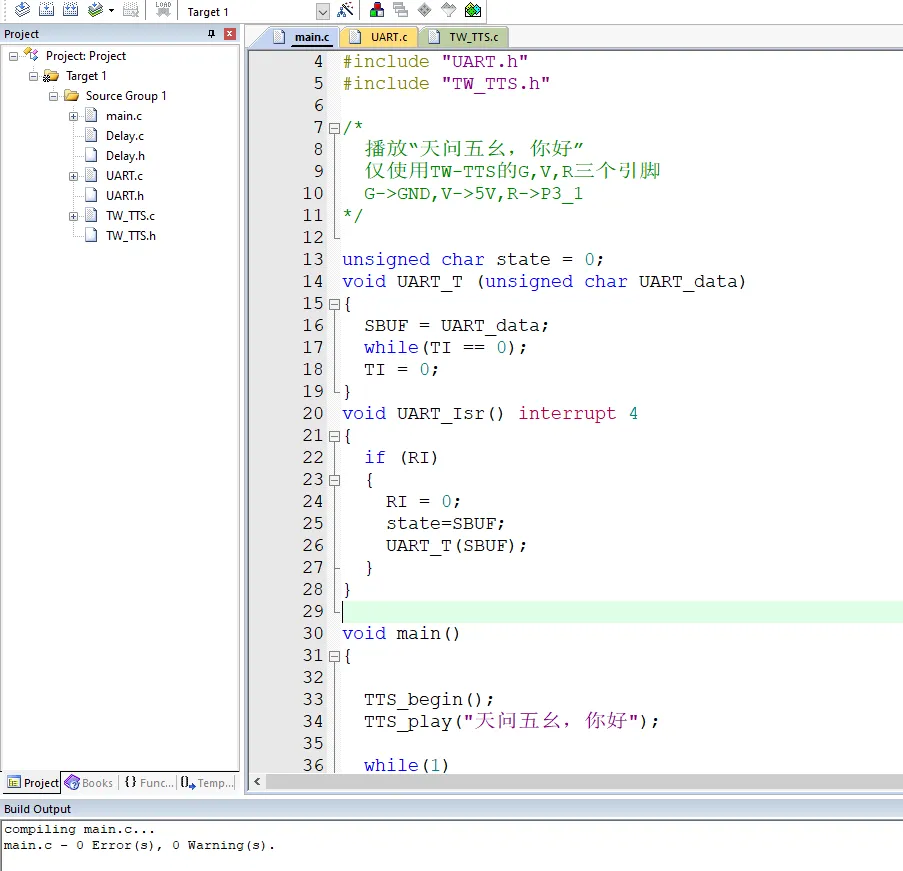The width and height of the screenshot is (903, 871).
Task: Collapse the comment fold at line 7
Action: 333,127
